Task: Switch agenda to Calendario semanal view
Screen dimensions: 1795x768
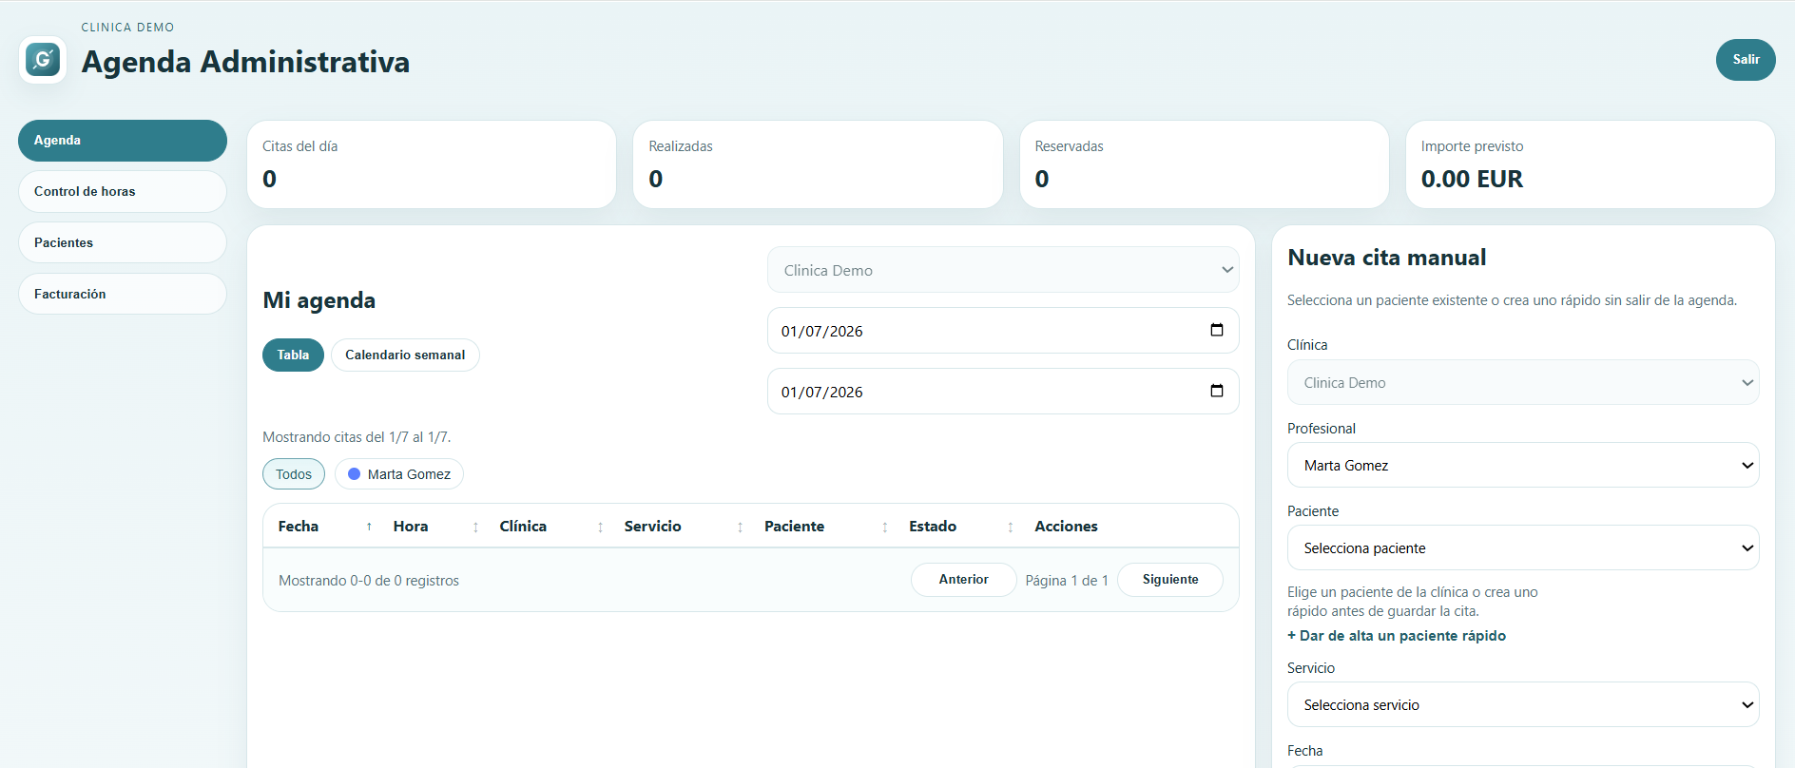Action: click(405, 355)
